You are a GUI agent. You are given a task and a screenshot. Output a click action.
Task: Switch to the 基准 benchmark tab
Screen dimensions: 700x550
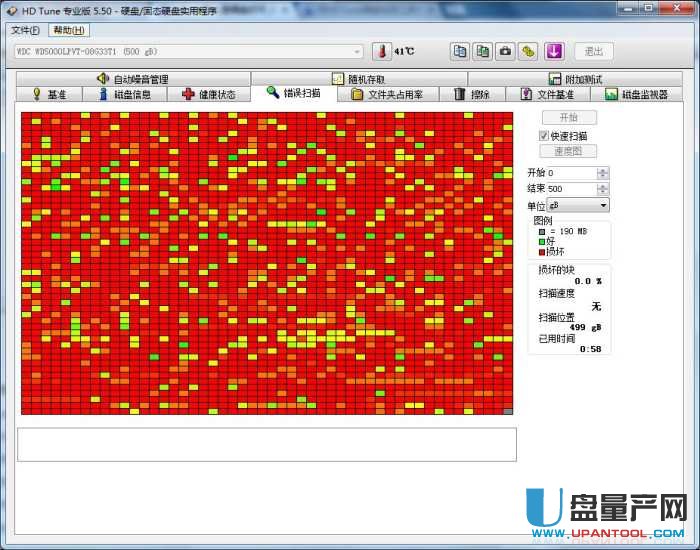[x=50, y=94]
